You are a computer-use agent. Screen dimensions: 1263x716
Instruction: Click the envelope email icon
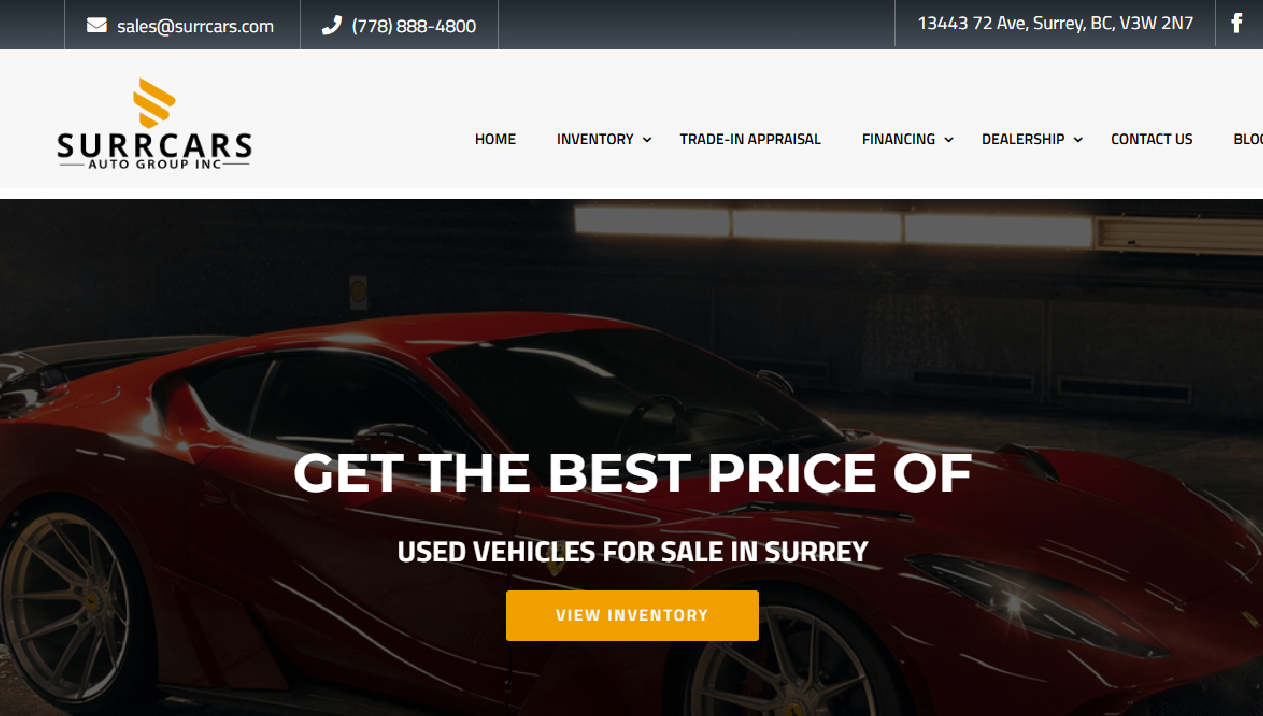coord(97,25)
